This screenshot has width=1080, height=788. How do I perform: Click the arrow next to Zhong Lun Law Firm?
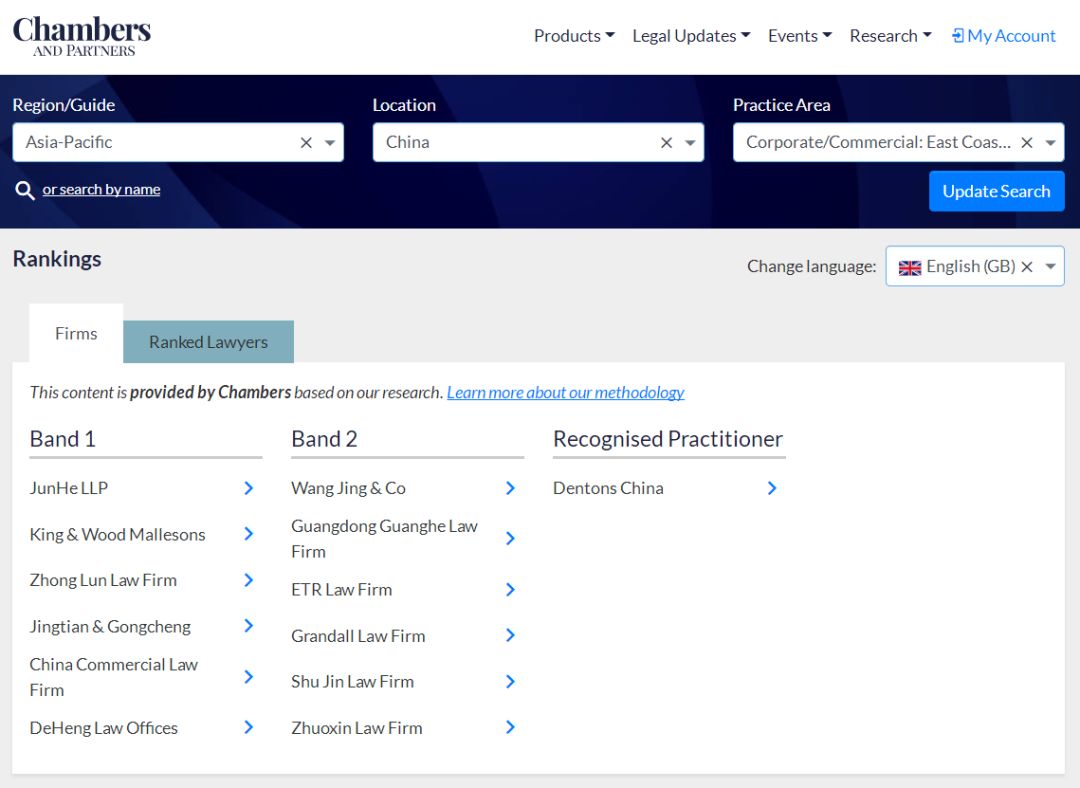pos(249,580)
